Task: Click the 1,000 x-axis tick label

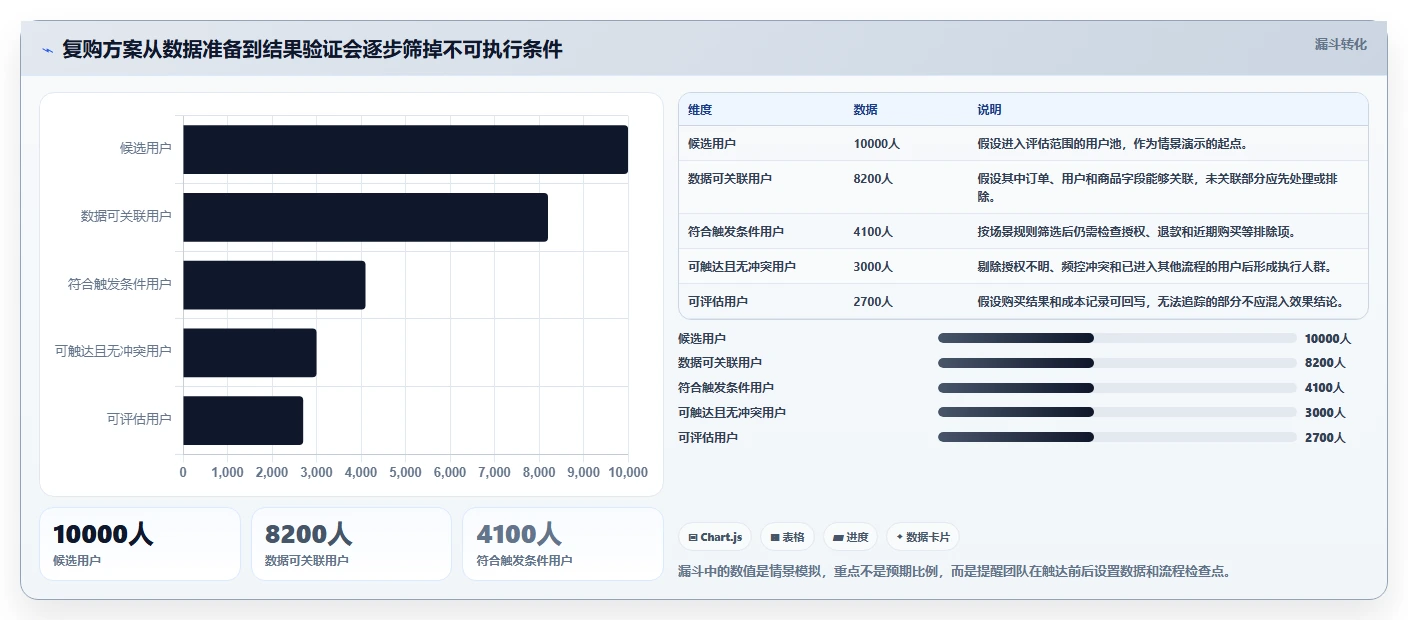Action: pyautogui.click(x=228, y=473)
